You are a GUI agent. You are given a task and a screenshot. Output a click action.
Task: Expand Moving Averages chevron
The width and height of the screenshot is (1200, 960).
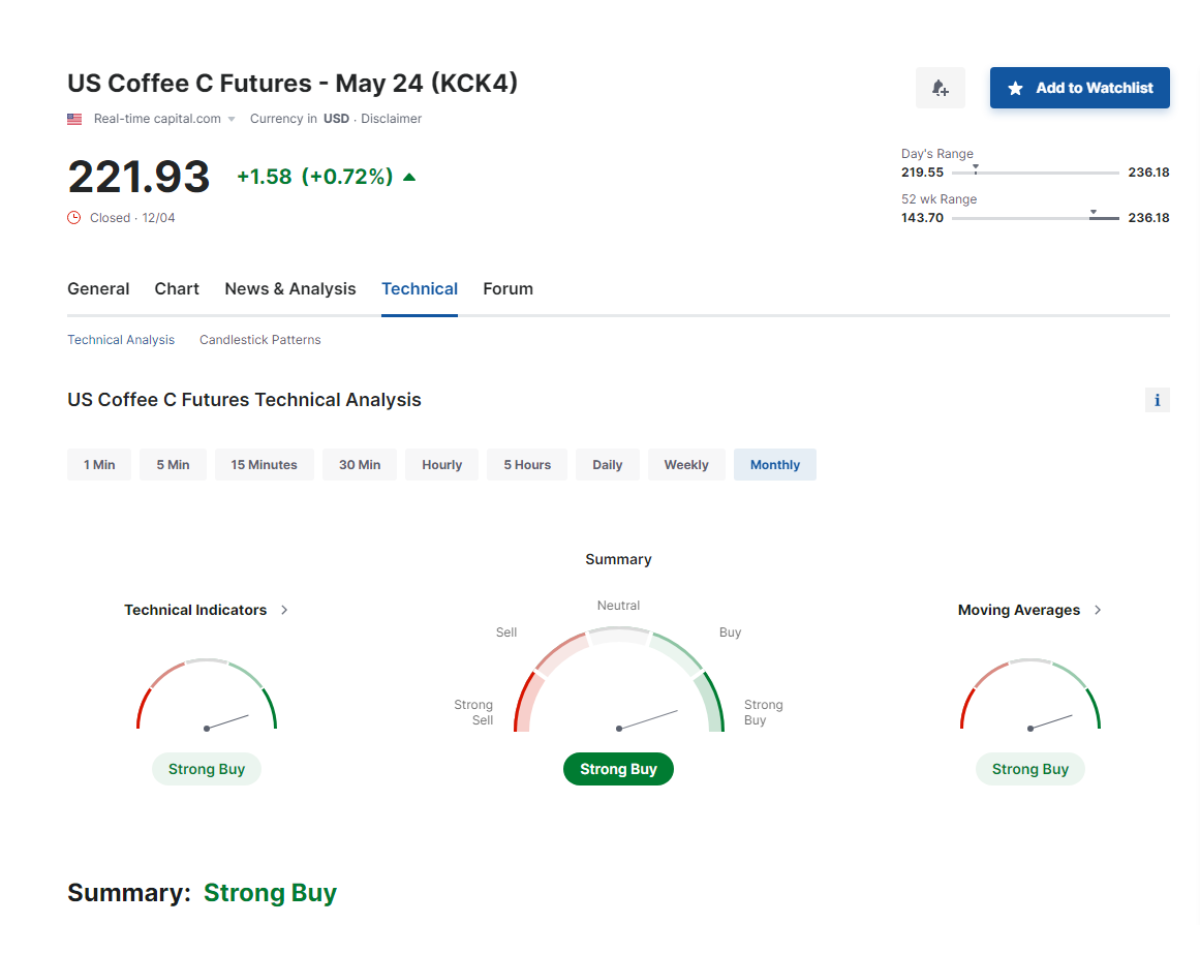coord(1098,610)
